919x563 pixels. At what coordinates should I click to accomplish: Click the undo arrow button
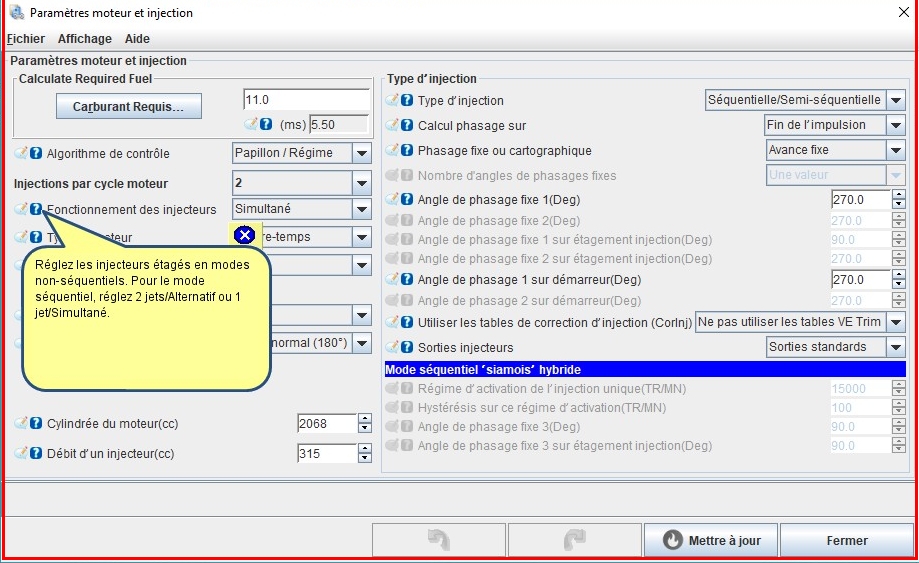(x=438, y=540)
